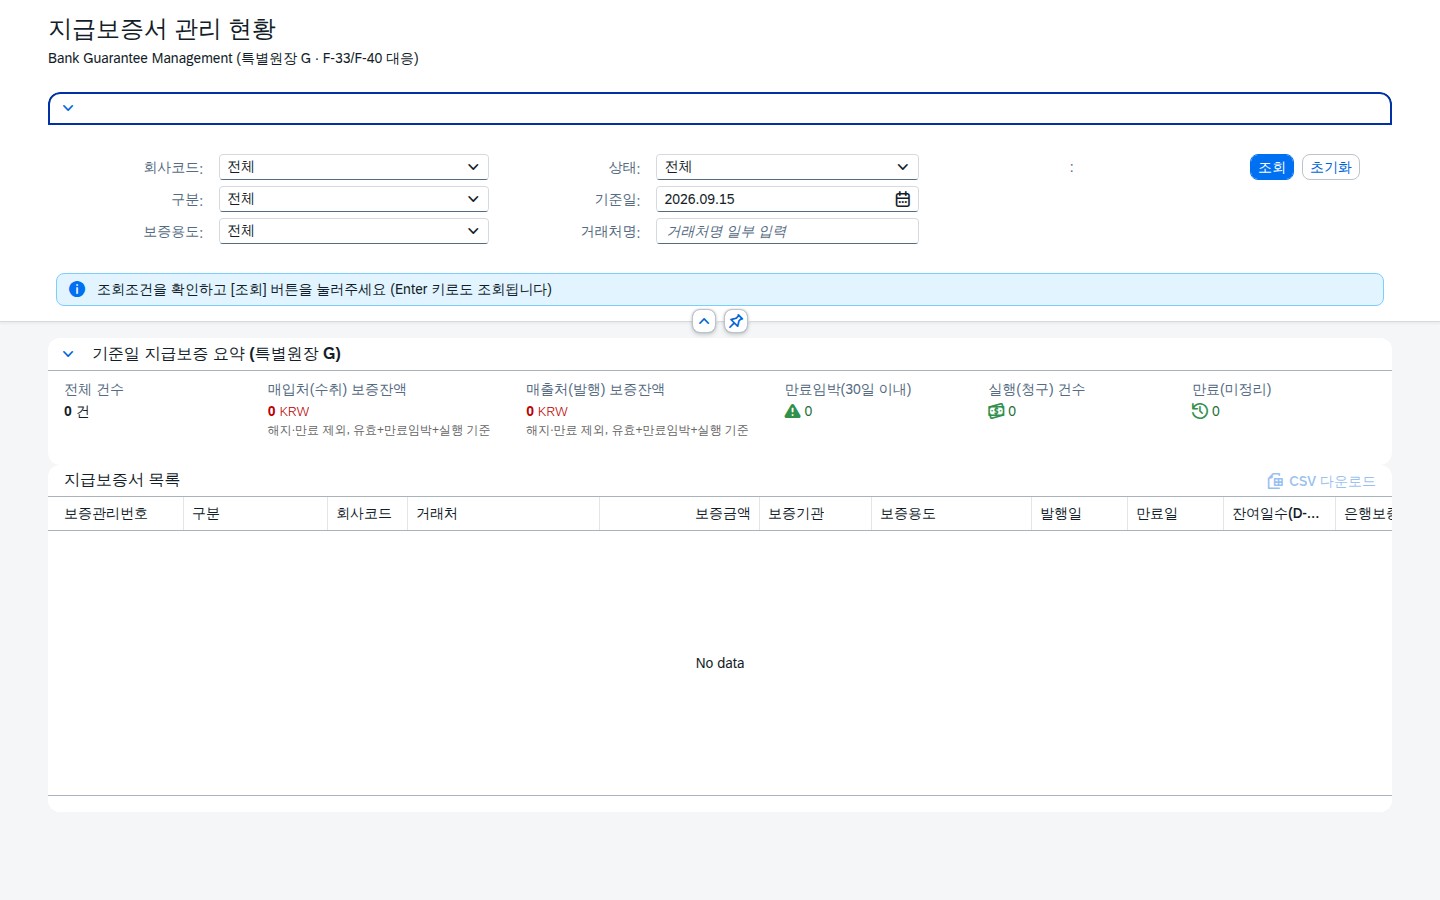Viewport: 1440px width, 900px height.
Task: Click the 보증용도 column header
Action: 952,514
